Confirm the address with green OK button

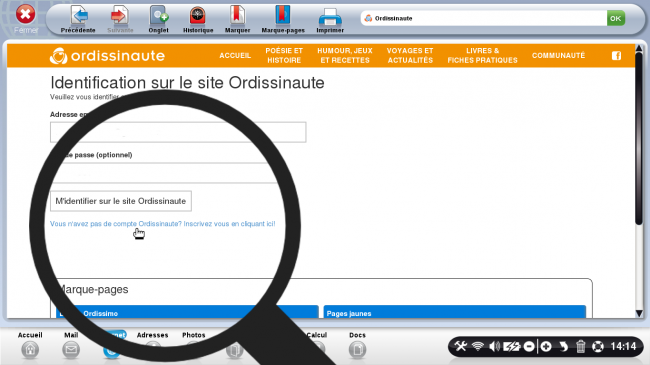[616, 18]
